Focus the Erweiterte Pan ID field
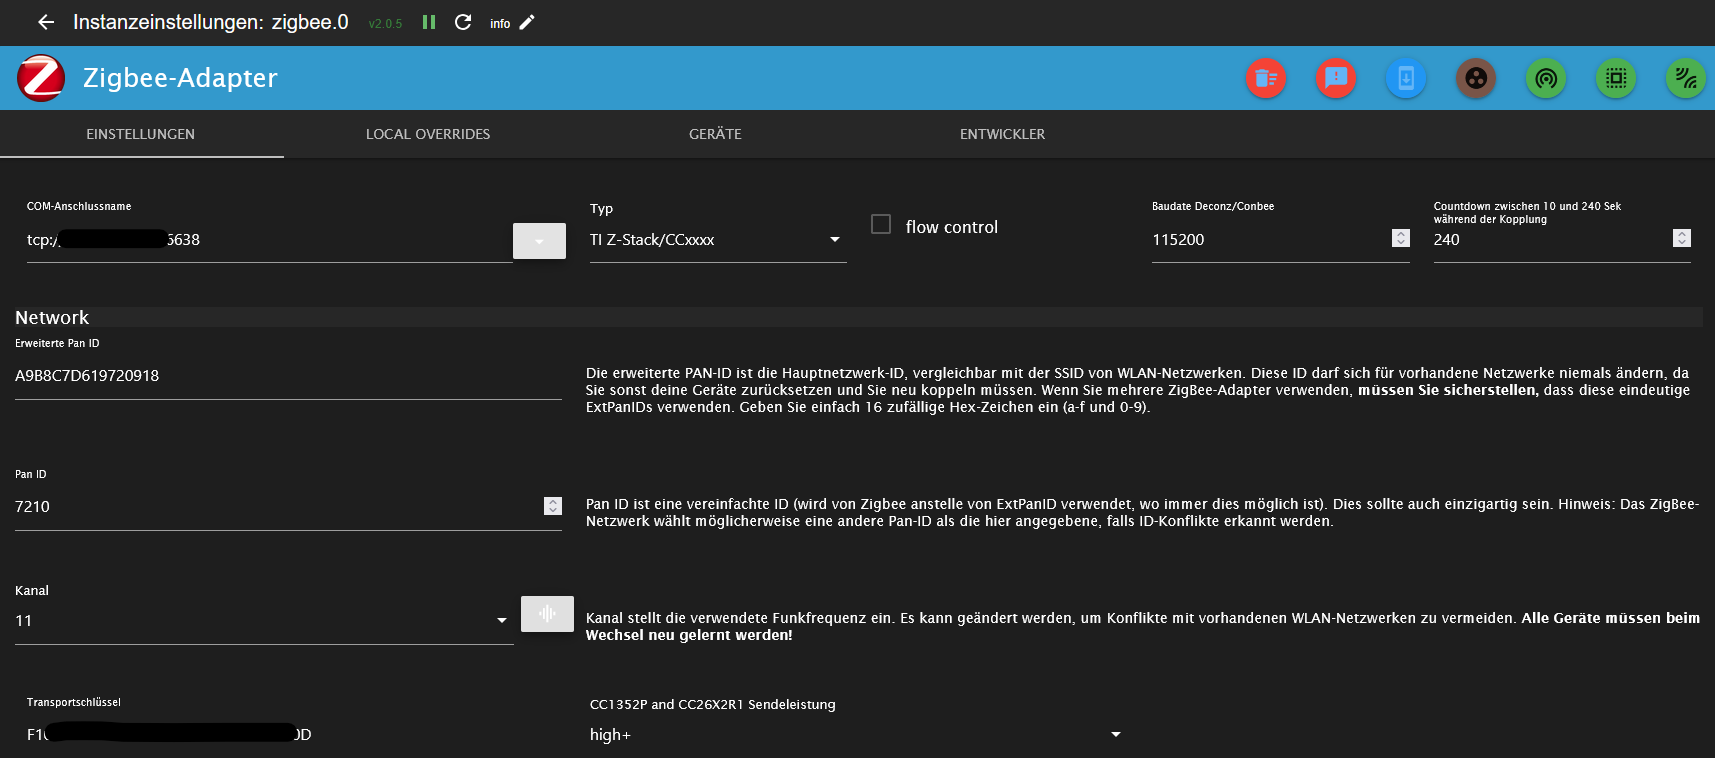Screen dimensions: 1715x758 pyautogui.click(x=288, y=376)
